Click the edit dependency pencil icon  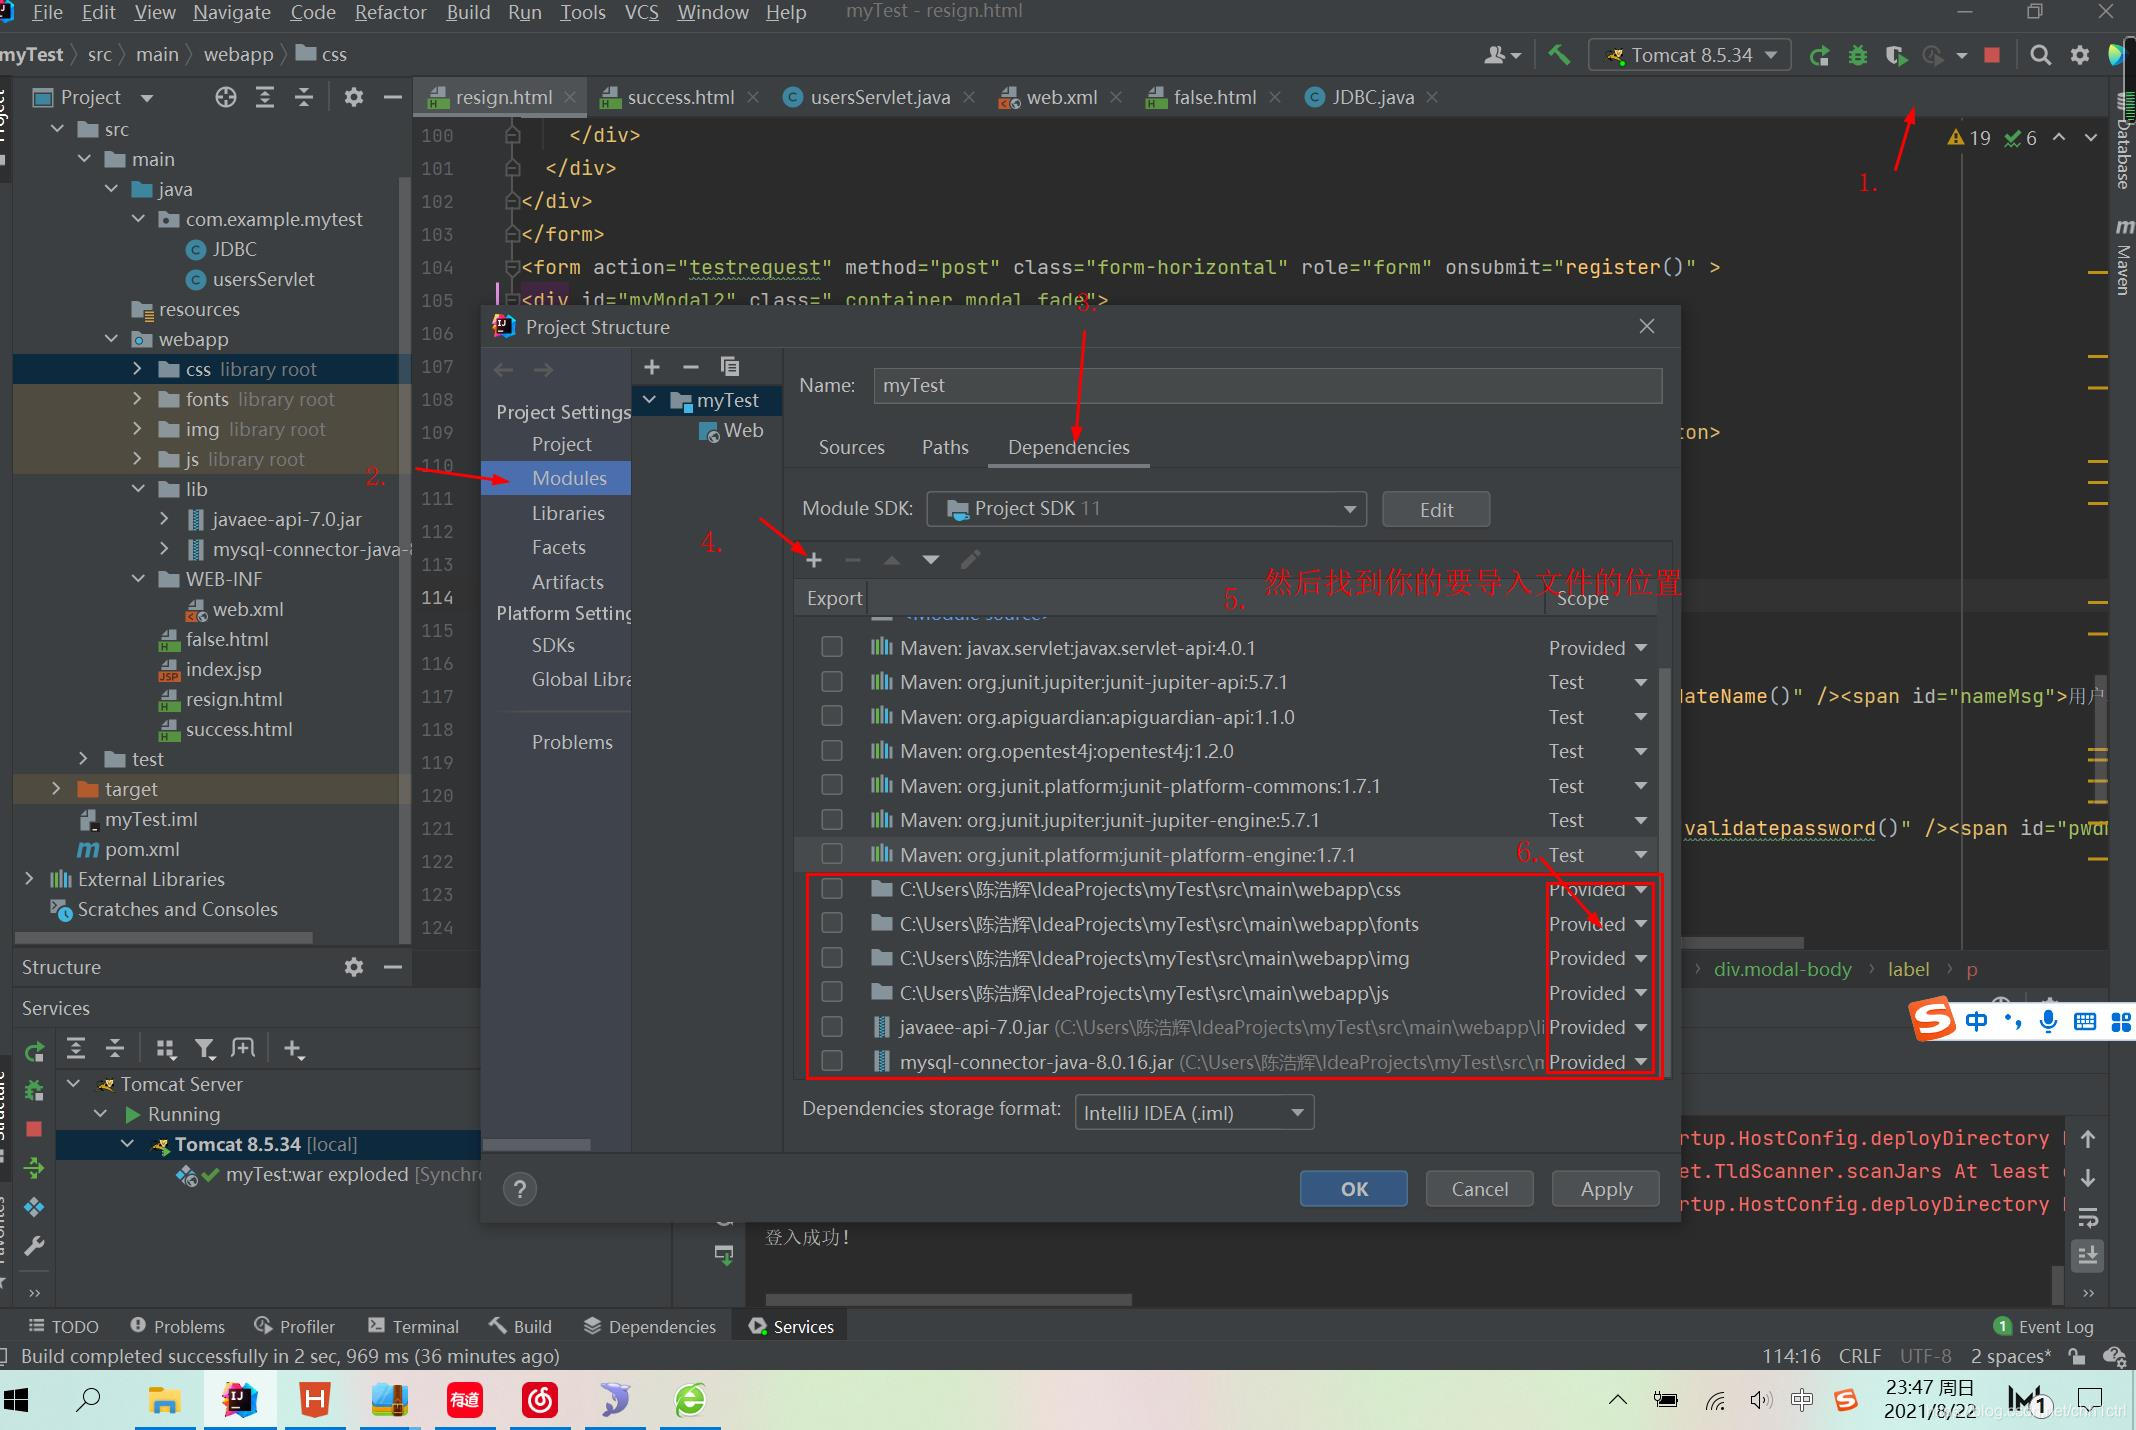[970, 560]
